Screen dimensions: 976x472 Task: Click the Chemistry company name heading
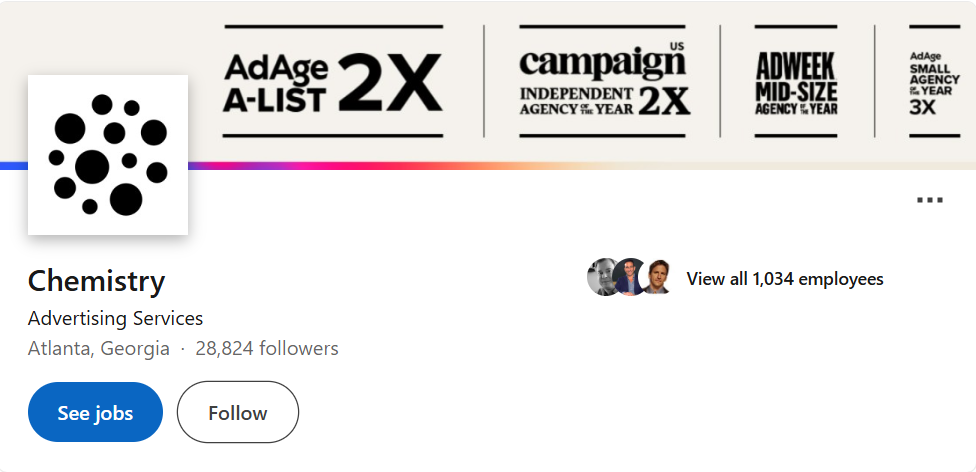click(x=96, y=281)
